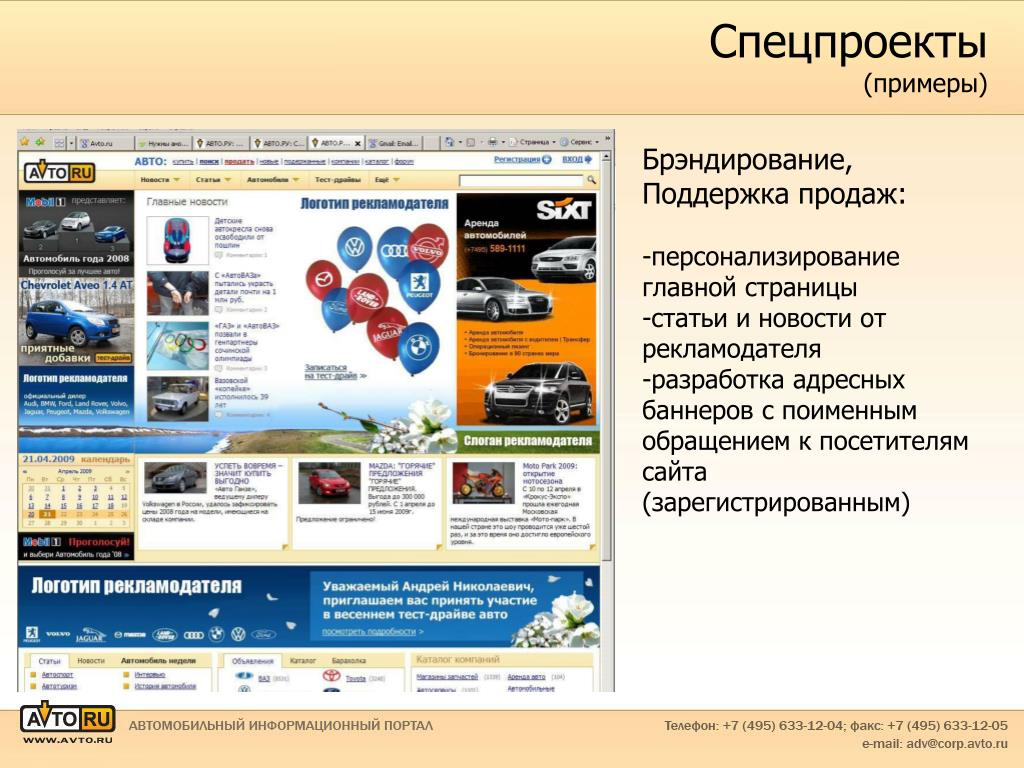Switch to the Нужны ано... browser tab
Screen dimensions: 1024x768
[x=163, y=143]
